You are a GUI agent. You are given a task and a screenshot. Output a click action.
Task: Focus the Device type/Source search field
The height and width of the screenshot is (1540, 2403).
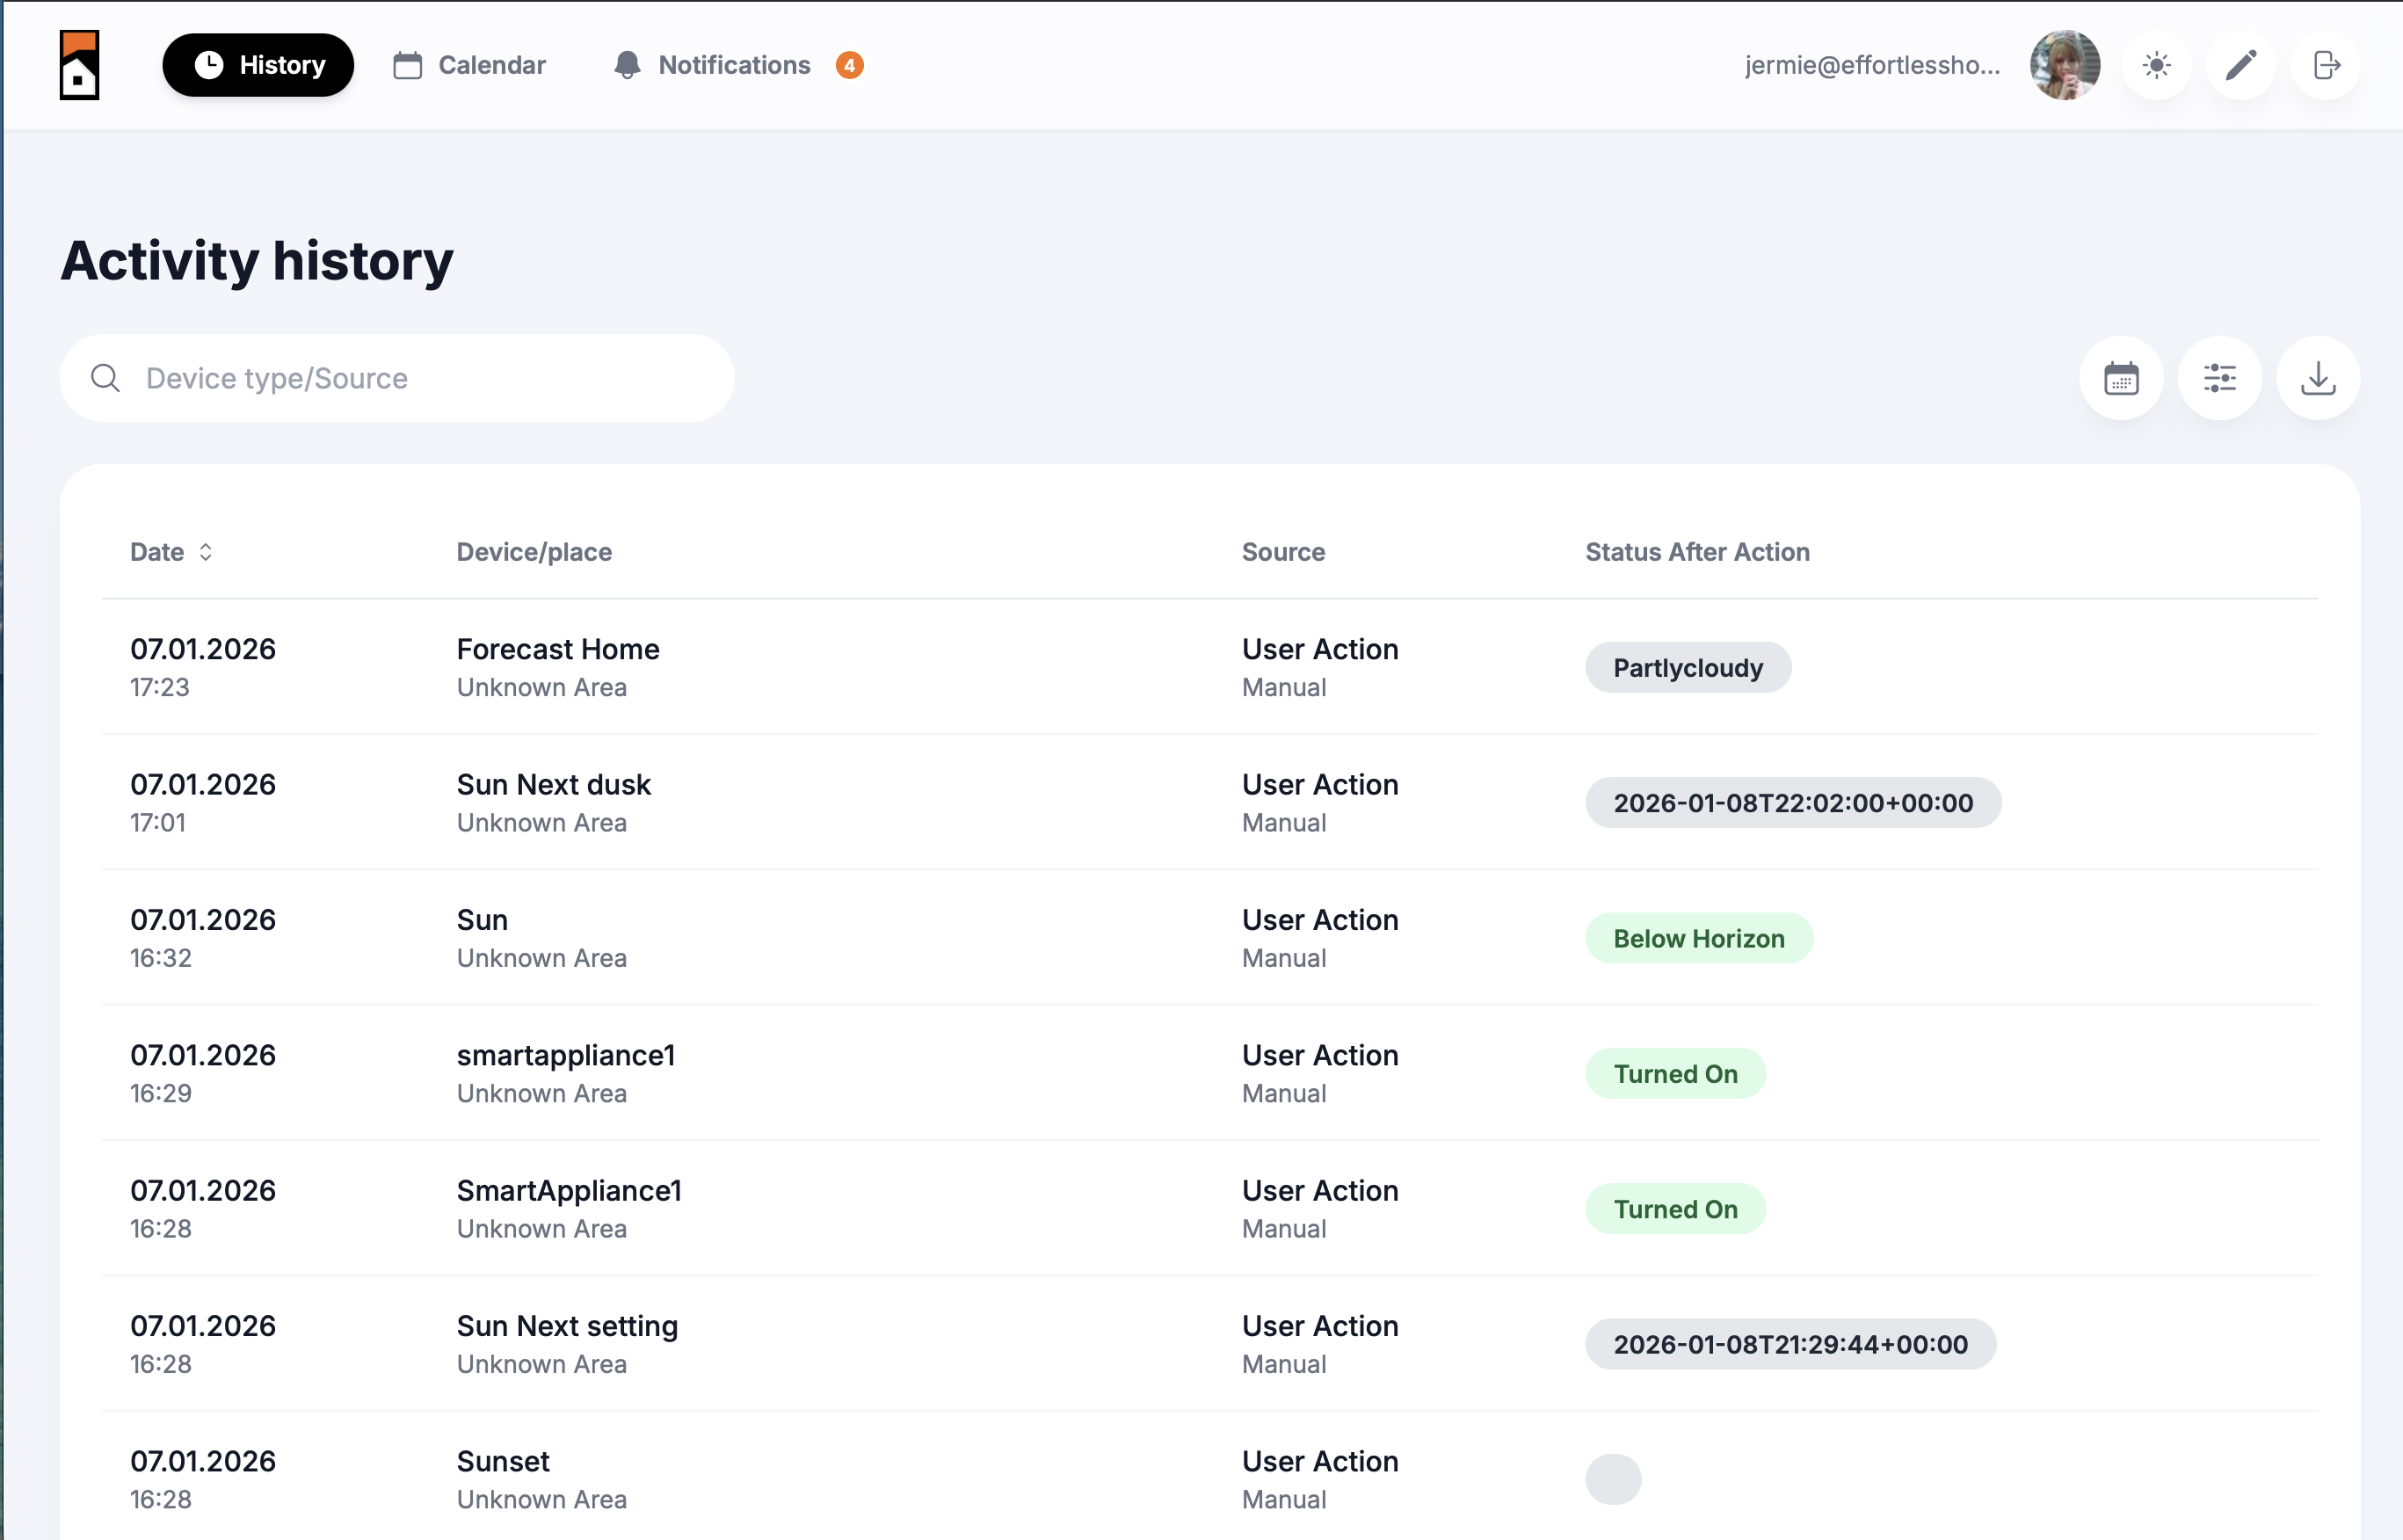[x=420, y=378]
